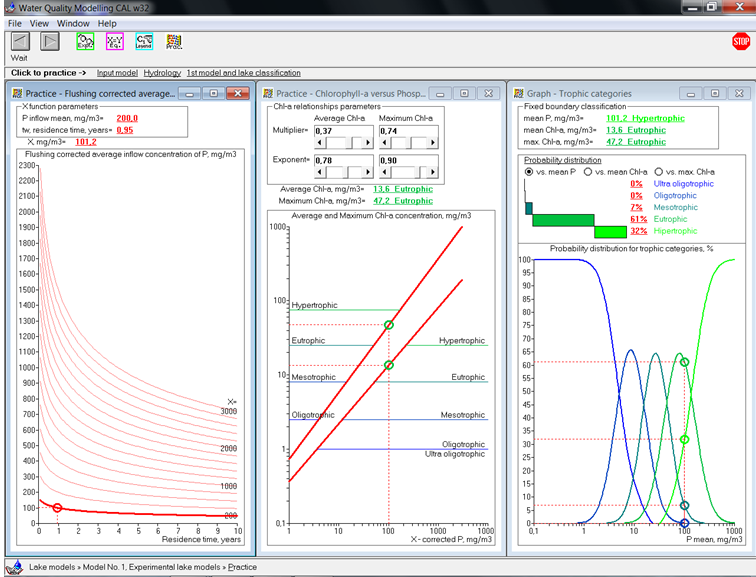Open the X=Y Eq. equation icon
The height and width of the screenshot is (577, 756).
(115, 41)
